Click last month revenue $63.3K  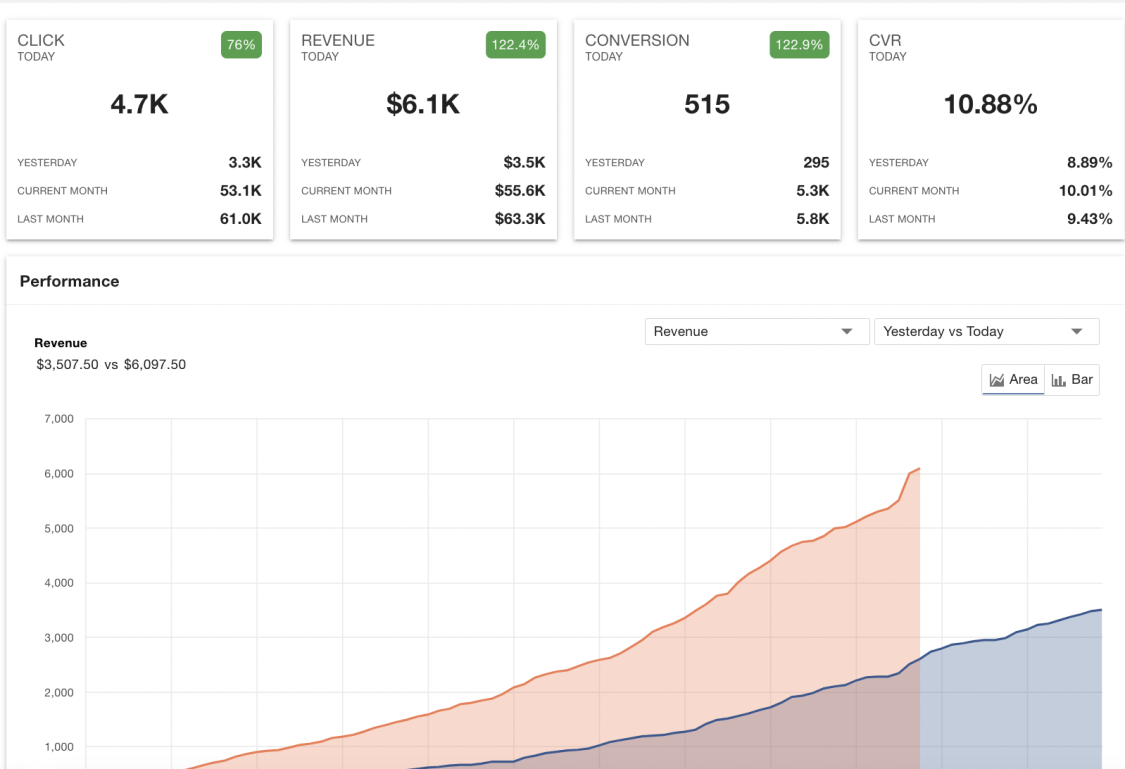click(x=519, y=219)
